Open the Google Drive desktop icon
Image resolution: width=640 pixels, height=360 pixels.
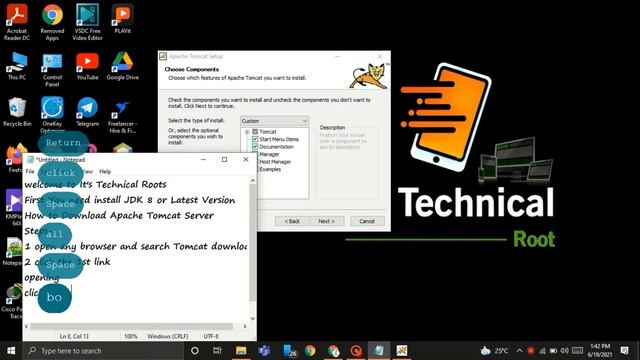[x=122, y=65]
